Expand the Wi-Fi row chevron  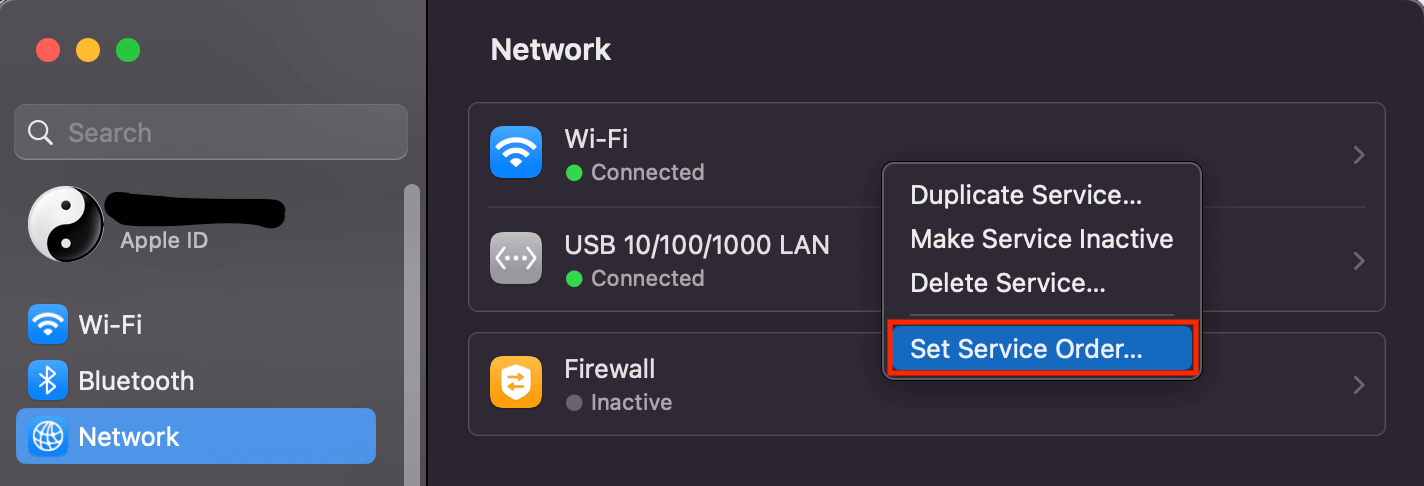[x=1359, y=155]
